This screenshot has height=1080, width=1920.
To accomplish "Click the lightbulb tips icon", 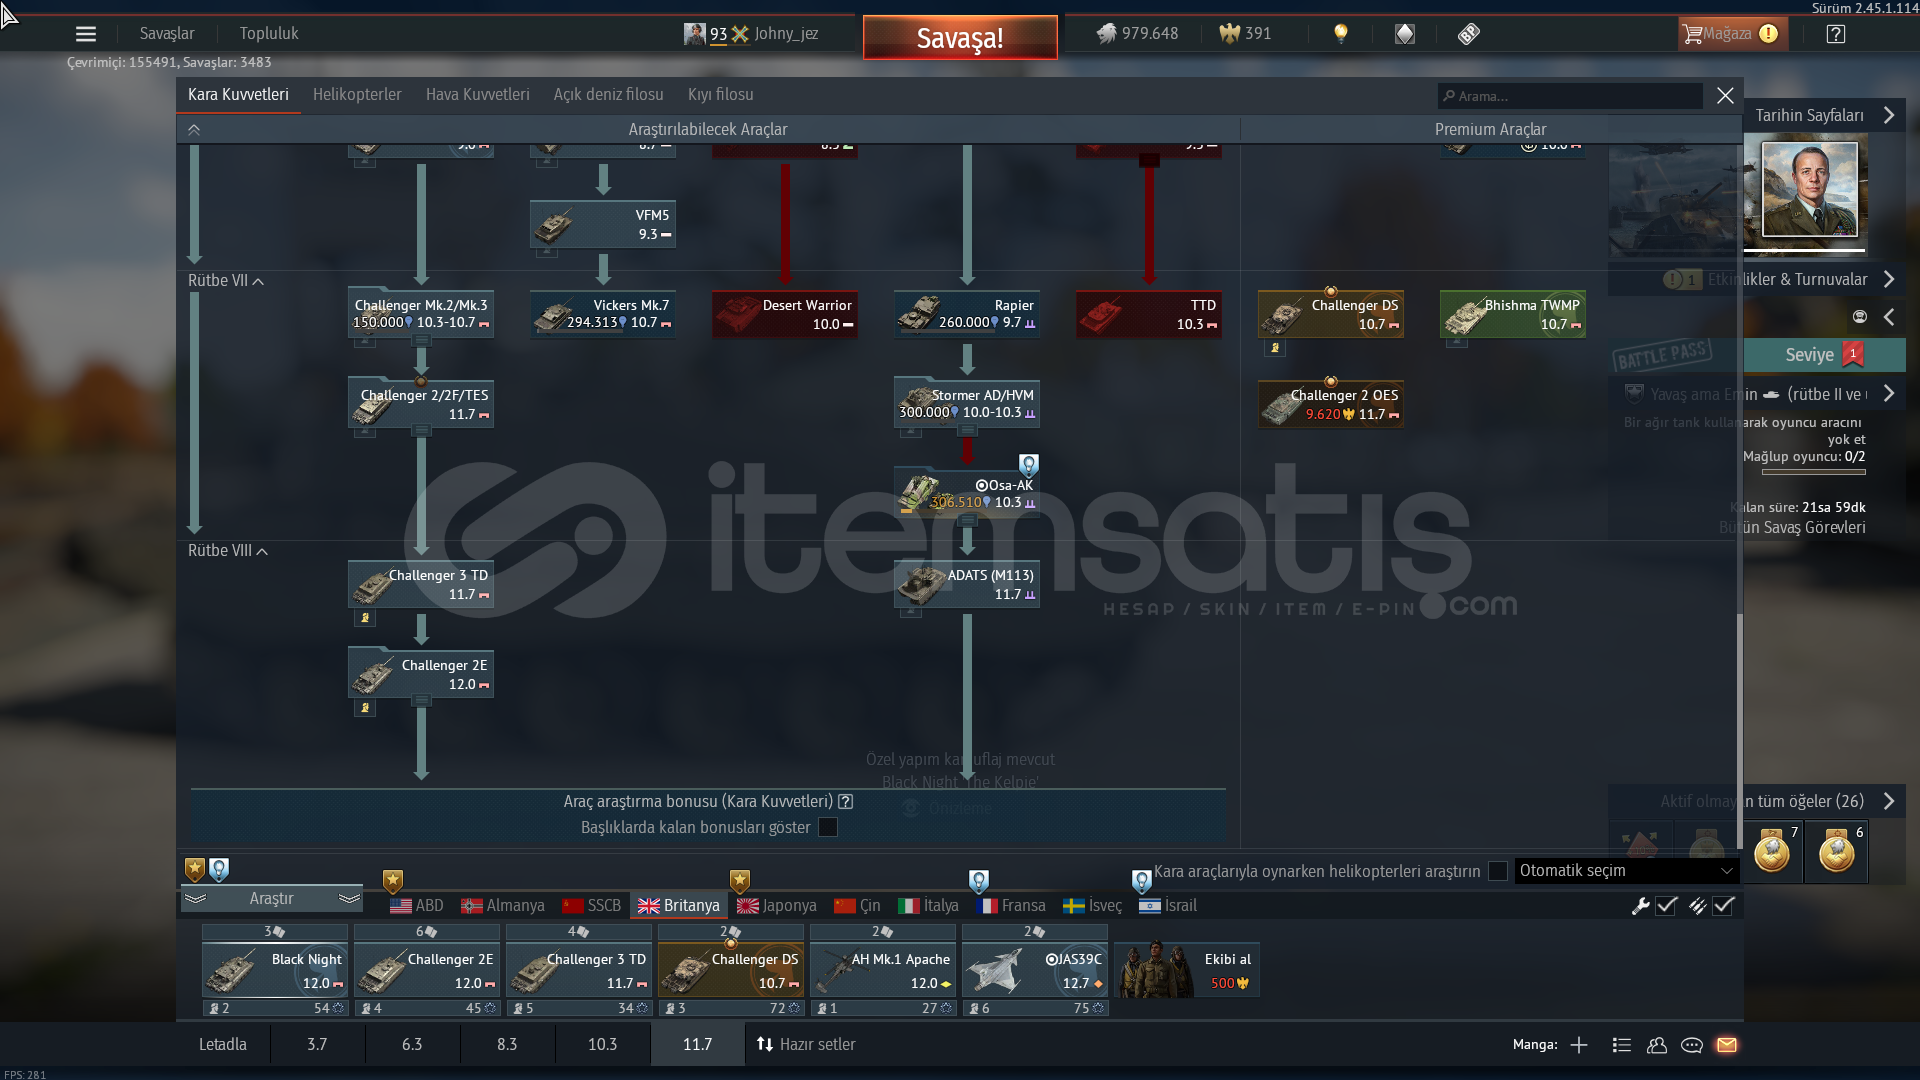I will tap(1341, 34).
